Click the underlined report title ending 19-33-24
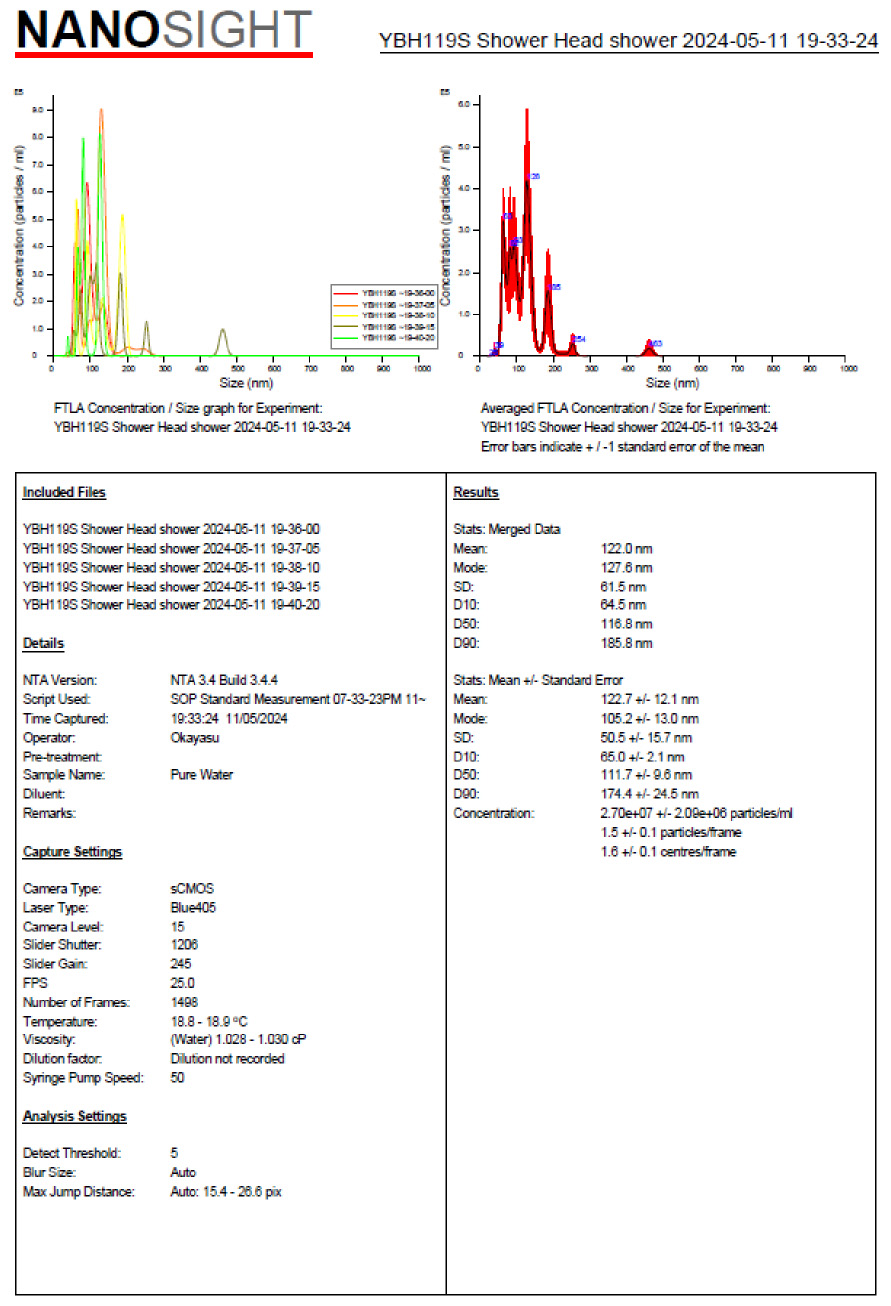The image size is (891, 1306). [629, 42]
